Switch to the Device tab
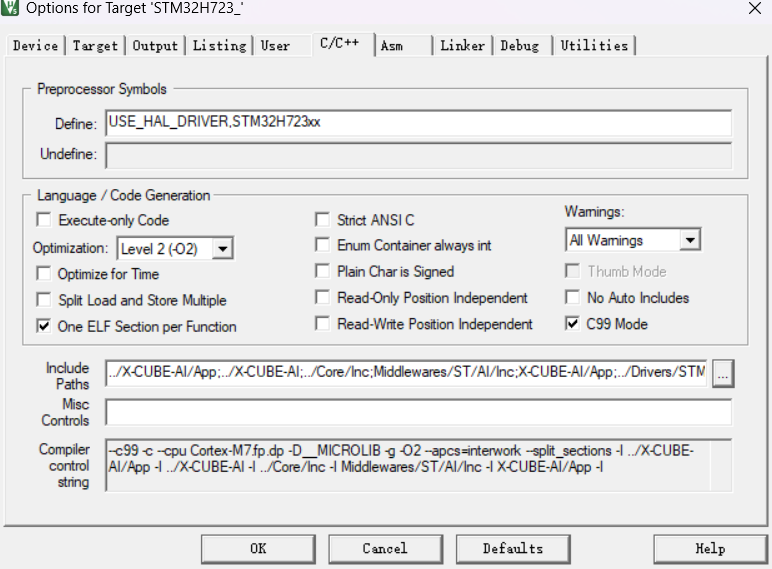Viewport: 772px width, 569px height. click(35, 46)
